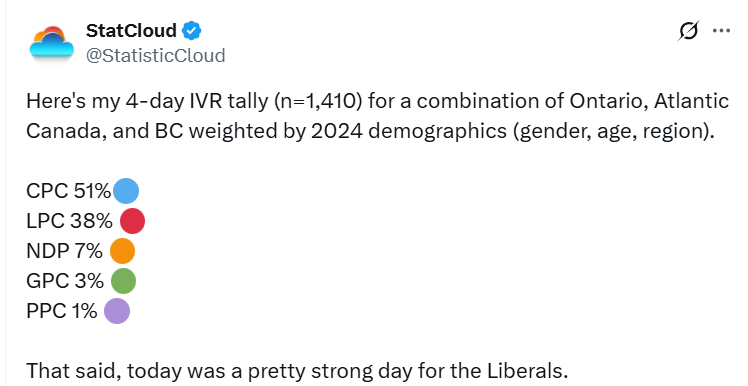
Task: Click the NDP 7% text line
Action: (64, 251)
